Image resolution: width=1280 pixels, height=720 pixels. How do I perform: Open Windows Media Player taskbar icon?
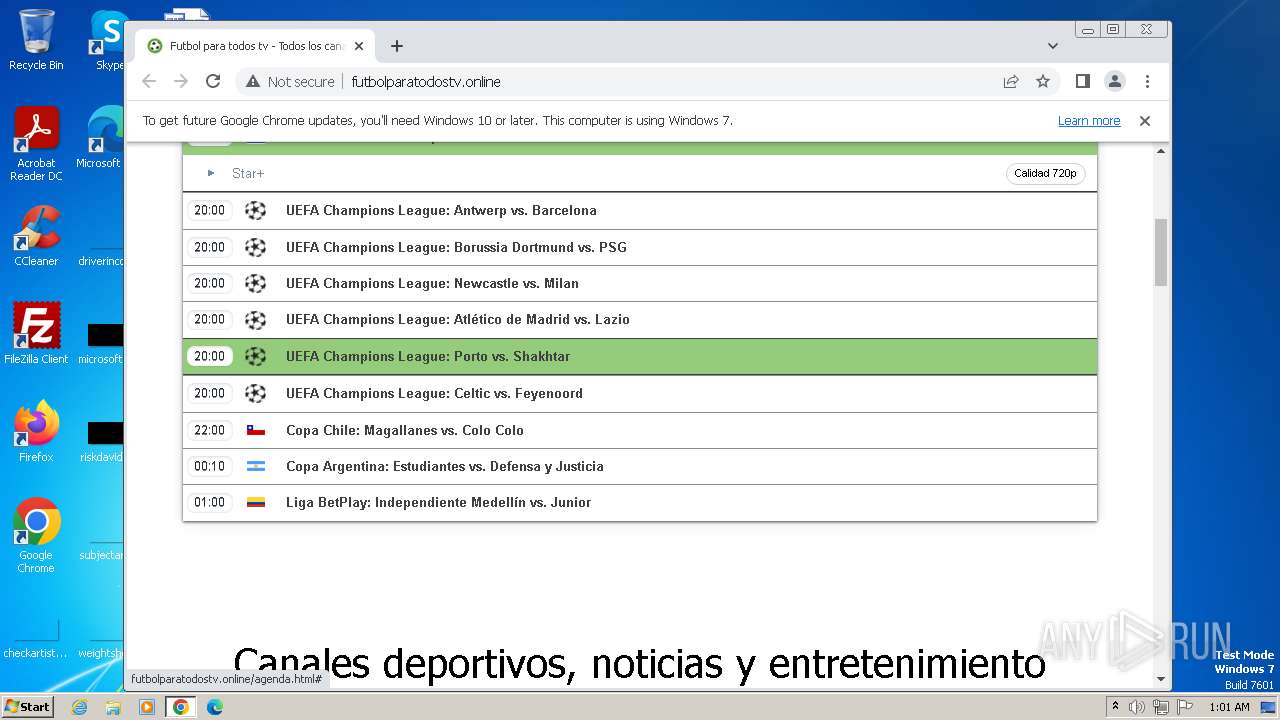(147, 707)
